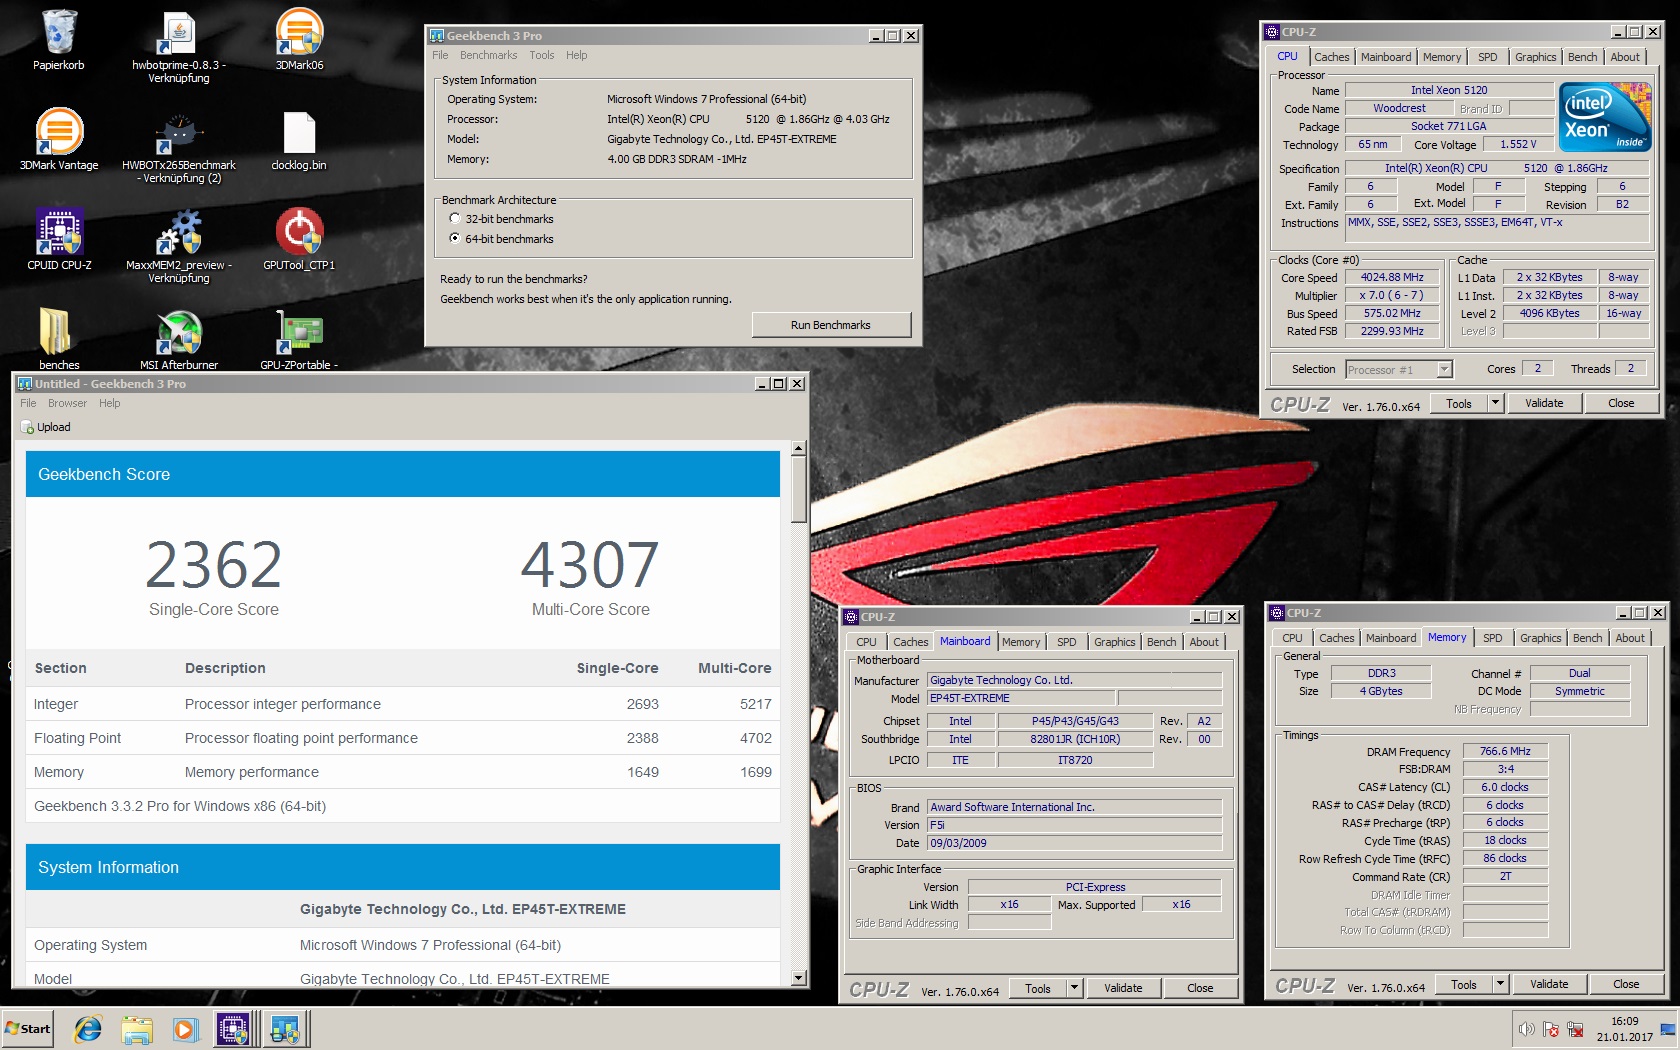
Task: Click the Action Center flag tray icon
Action: tap(1551, 1029)
